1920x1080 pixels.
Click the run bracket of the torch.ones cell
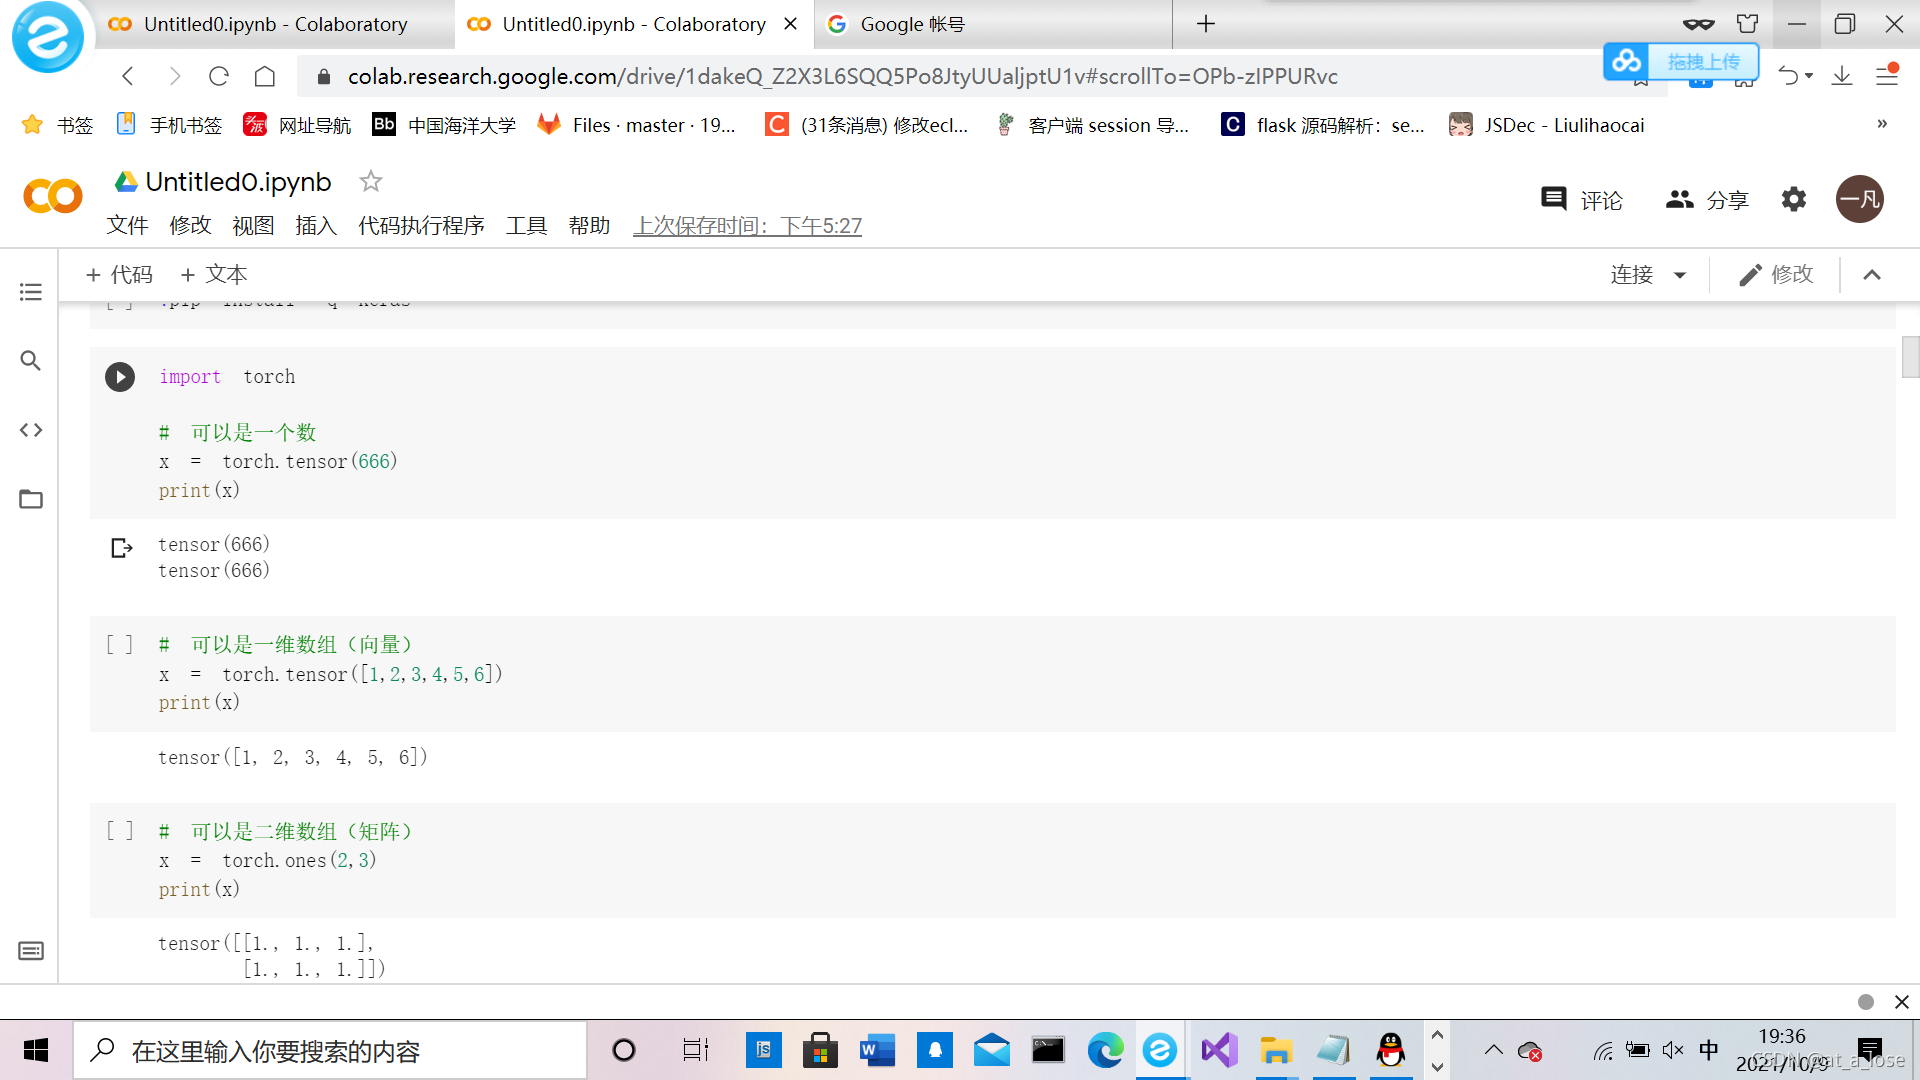(x=120, y=831)
